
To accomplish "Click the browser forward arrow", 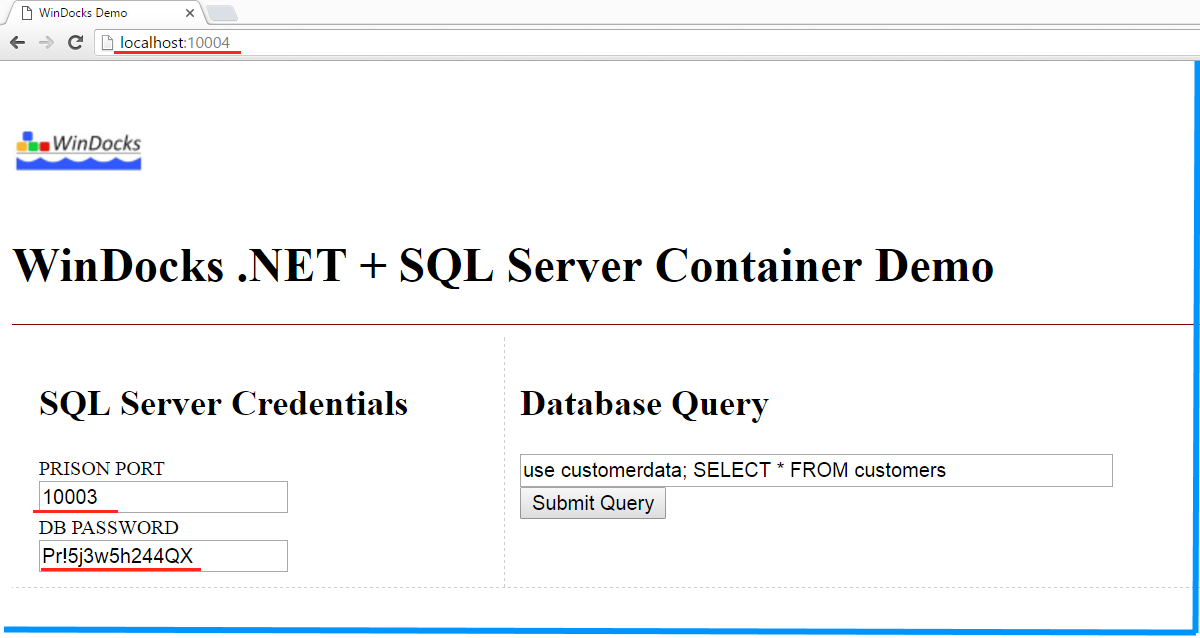I will point(46,42).
